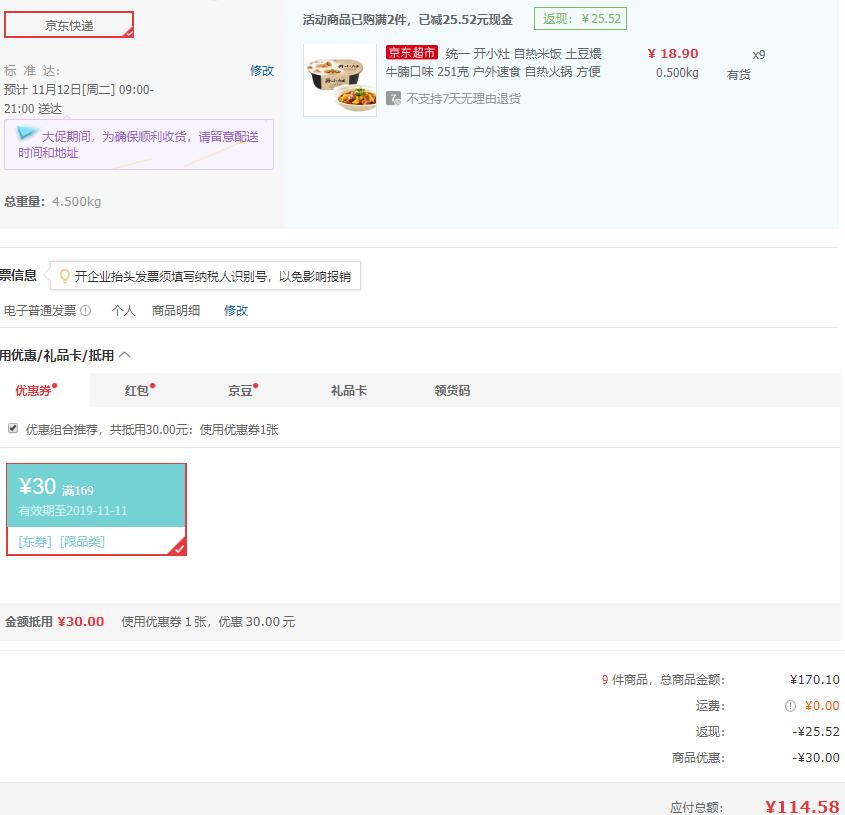
Task: Open the 统一 开小灶 product thumbnail
Action: [x=340, y=80]
